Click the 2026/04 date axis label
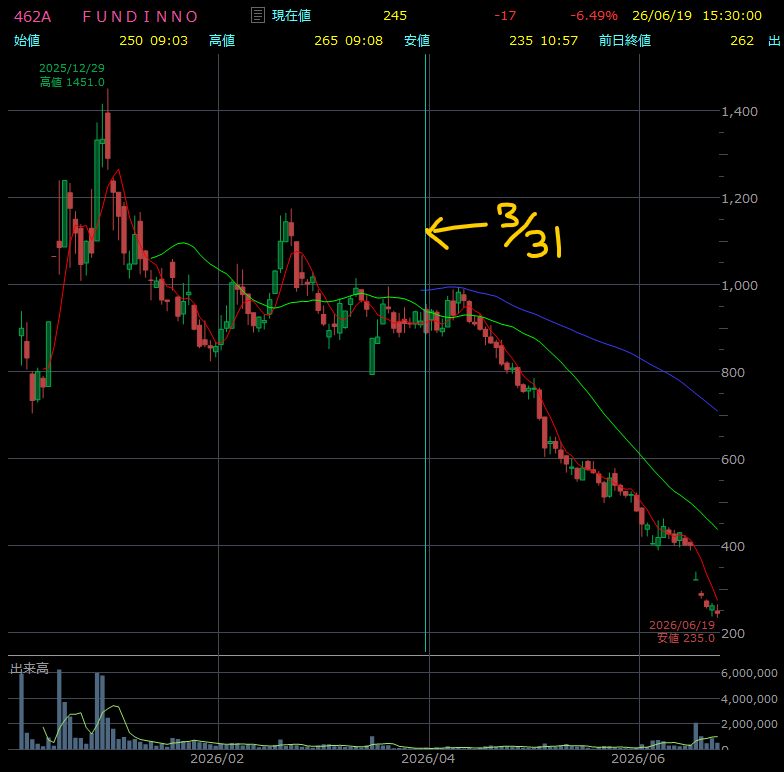 [428, 758]
